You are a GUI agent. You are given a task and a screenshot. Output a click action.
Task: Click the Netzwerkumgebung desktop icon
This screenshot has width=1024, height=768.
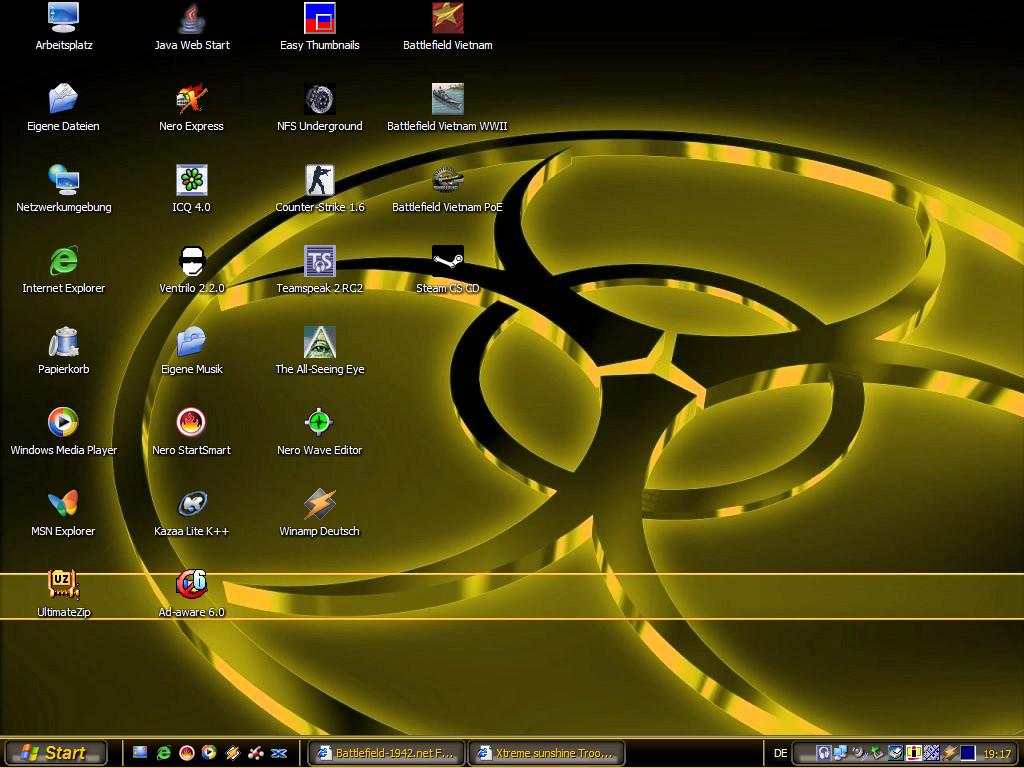pyautogui.click(x=63, y=189)
